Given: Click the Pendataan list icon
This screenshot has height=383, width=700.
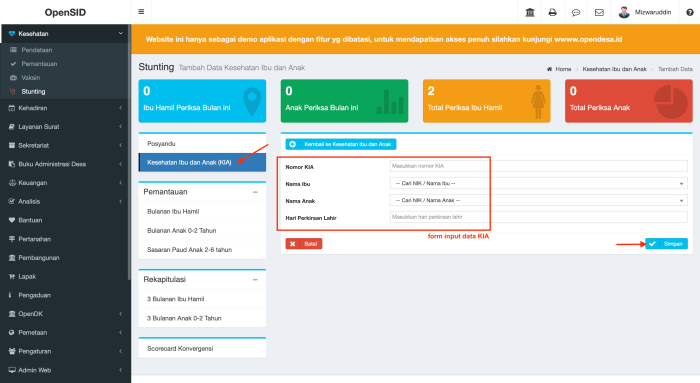Looking at the screenshot, I should pos(13,50).
